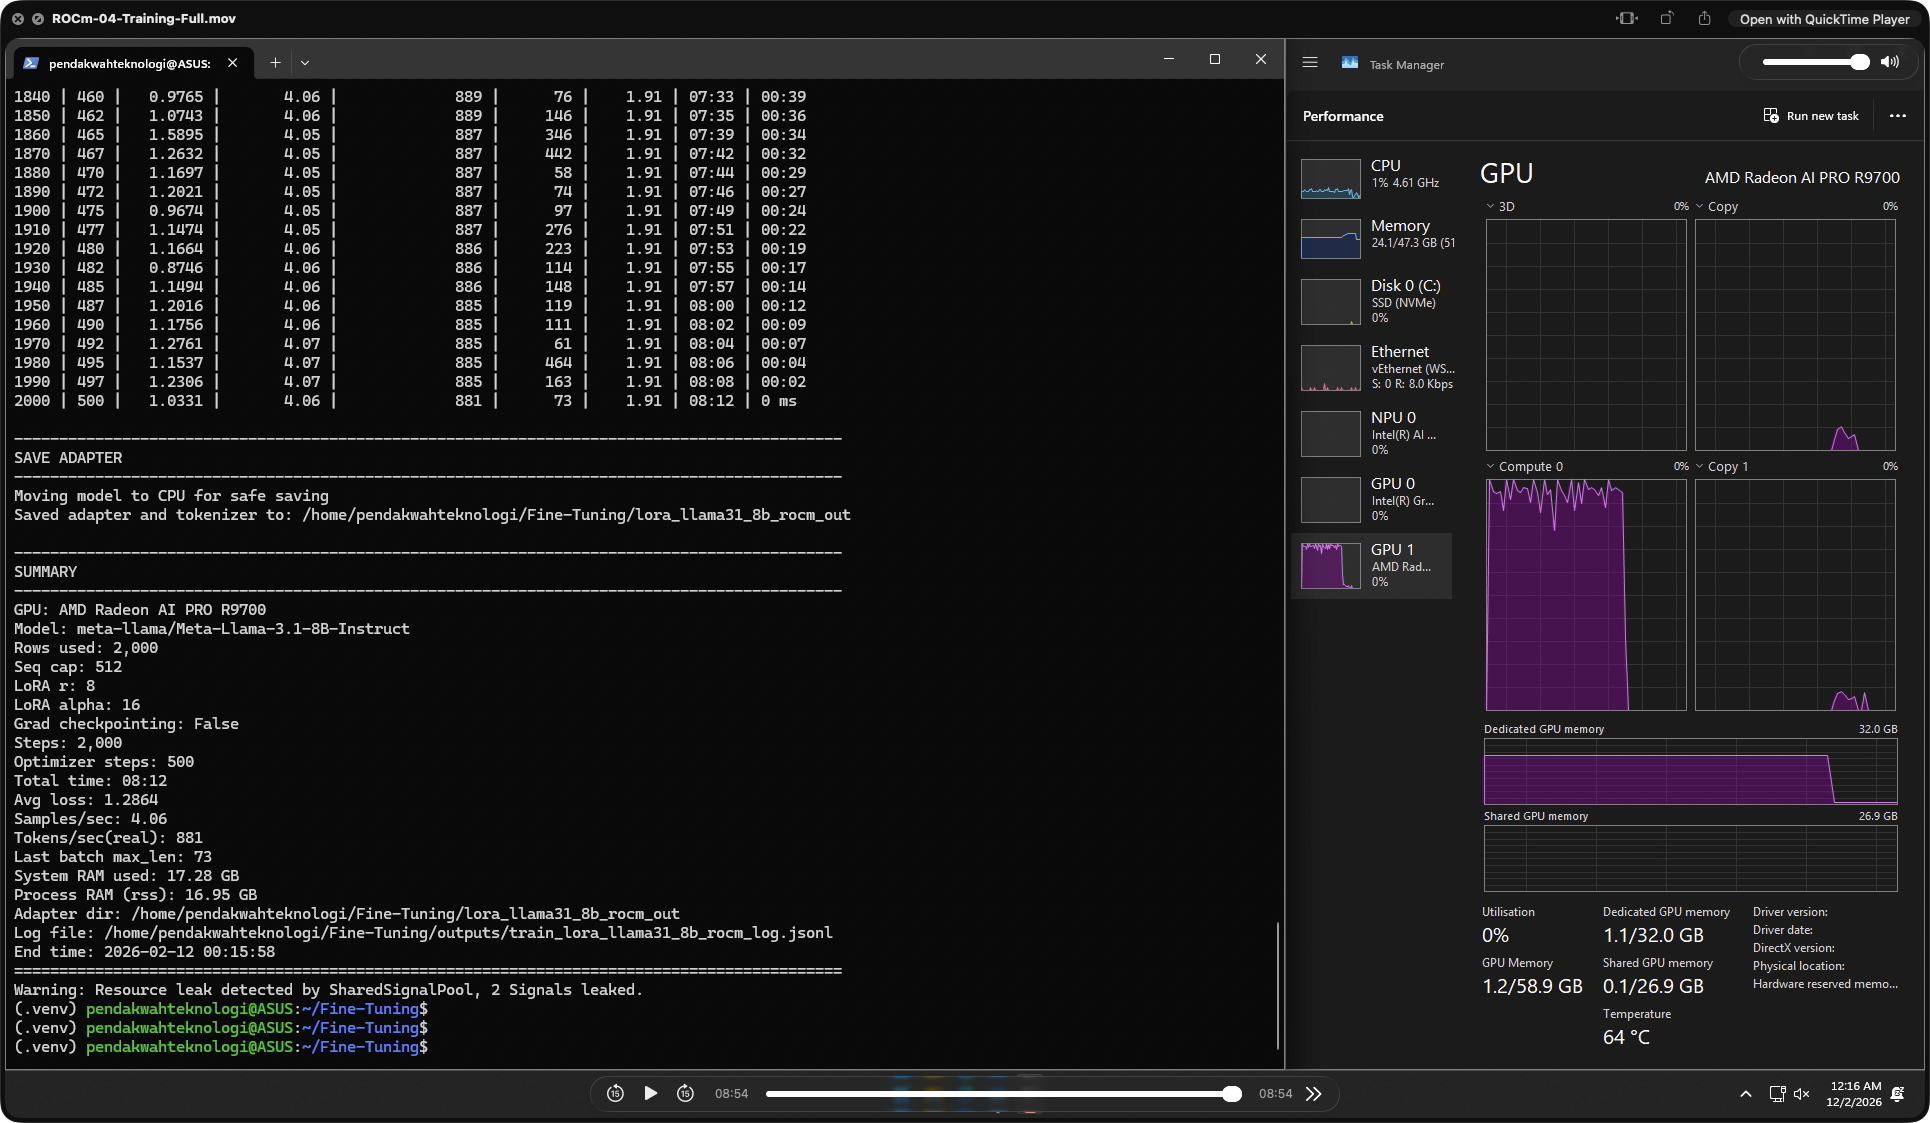Toggle the system tray volume icon

[x=1802, y=1094]
